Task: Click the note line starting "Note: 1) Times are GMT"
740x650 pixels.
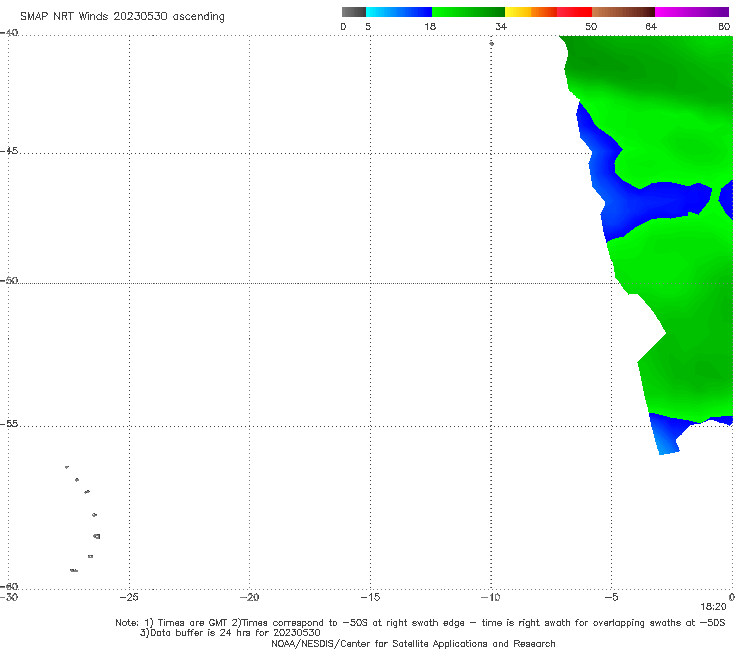Action: 420,623
